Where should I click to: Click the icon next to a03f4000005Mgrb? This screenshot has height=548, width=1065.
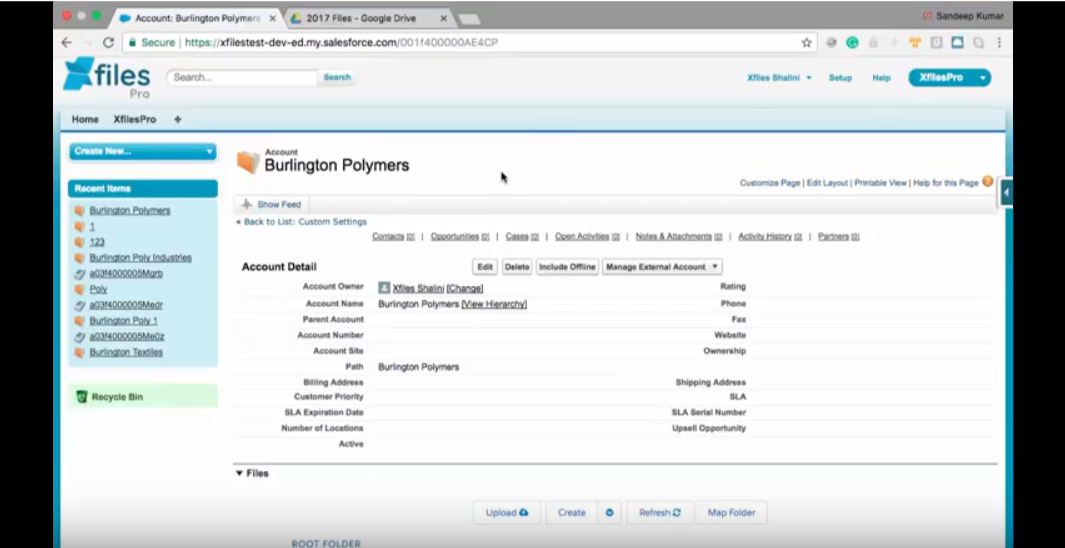coord(79,274)
